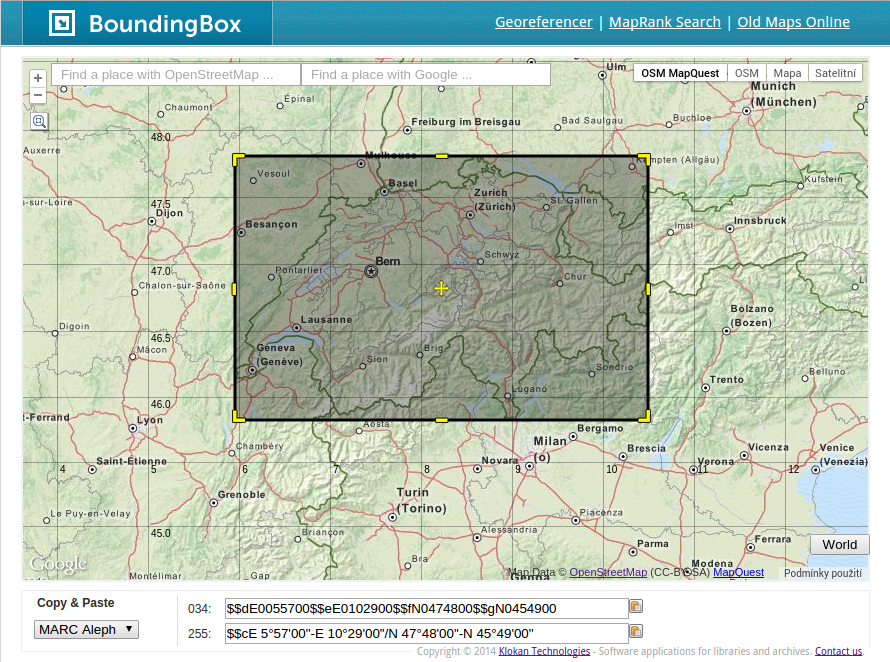Screen dimensions: 890x662
Task: Open the MARC Aleph format dropdown
Action: (86, 630)
